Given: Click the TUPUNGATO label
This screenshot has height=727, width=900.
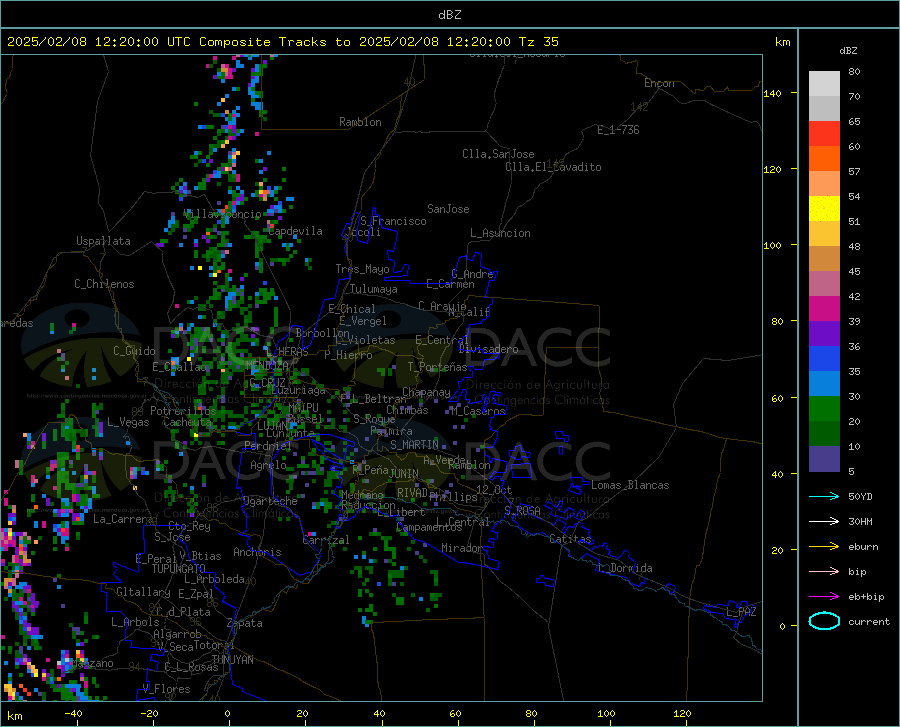Looking at the screenshot, I should point(179,569).
